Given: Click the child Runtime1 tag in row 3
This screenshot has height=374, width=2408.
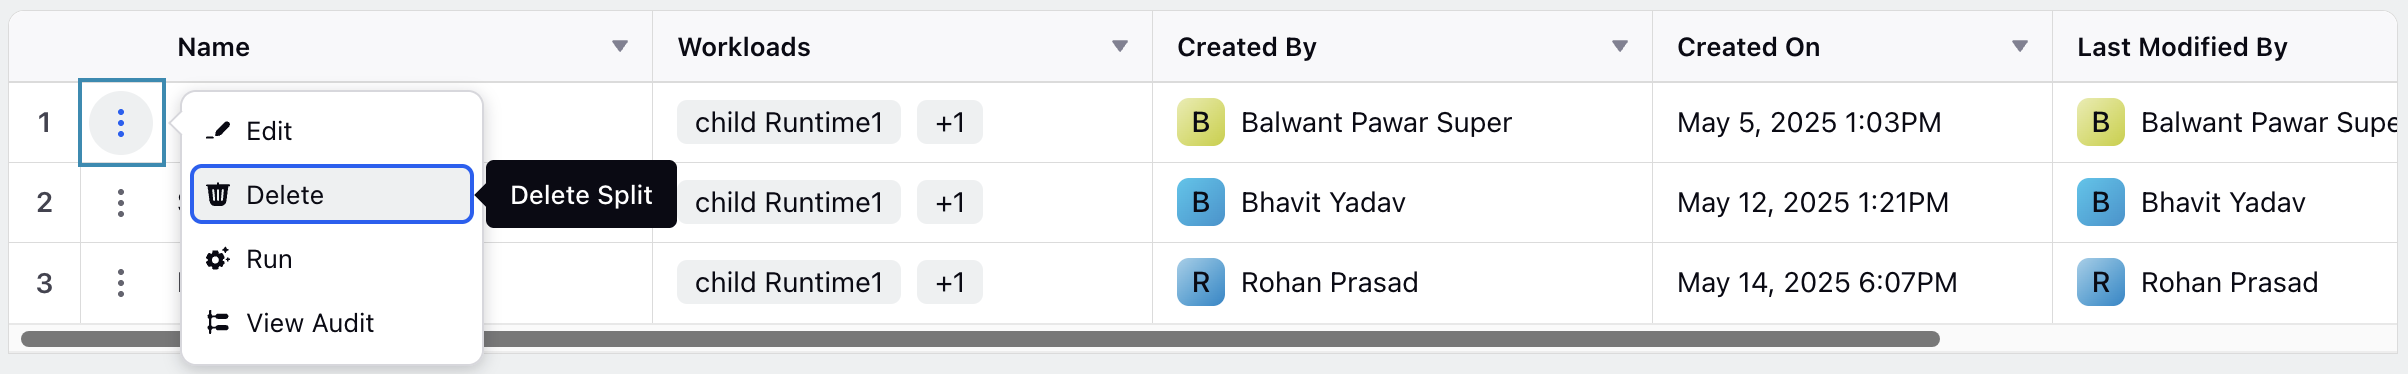Looking at the screenshot, I should pos(789,283).
